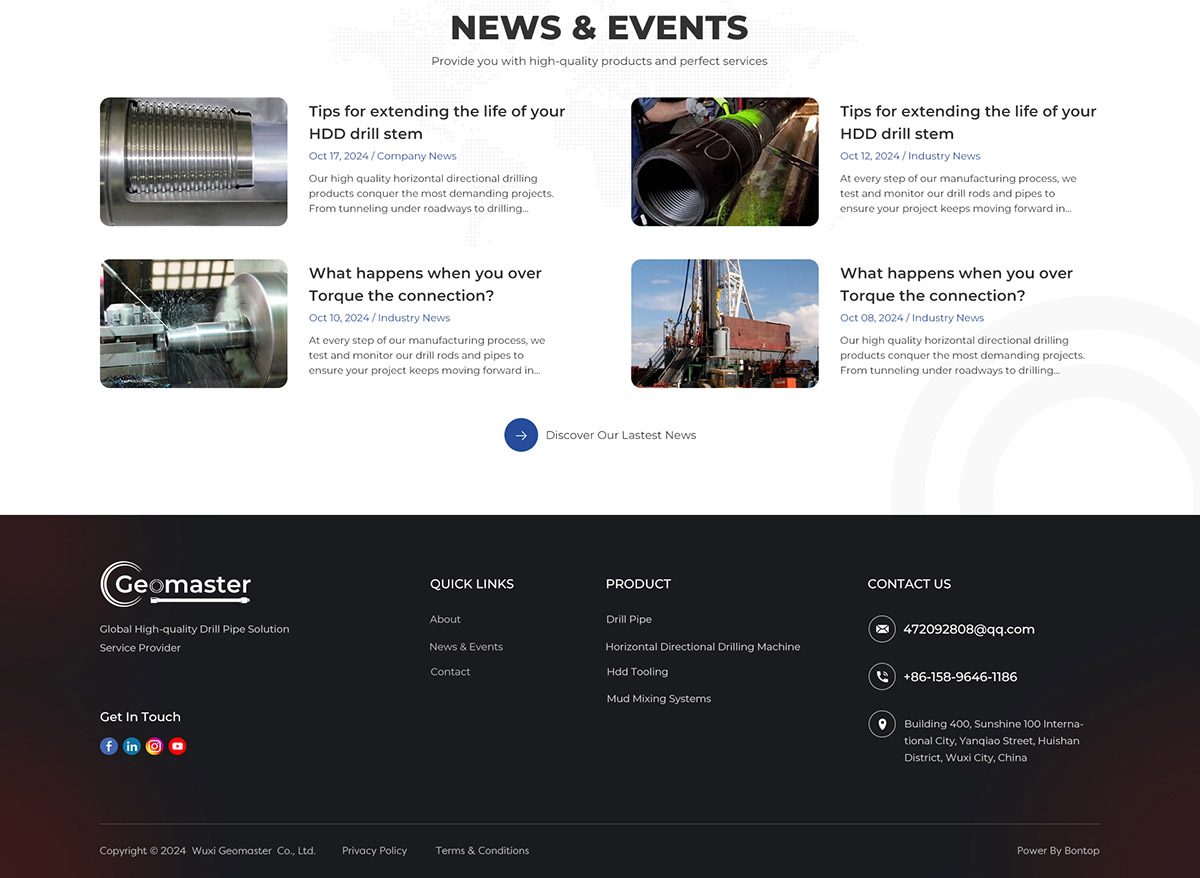Click the location pin icon

[881, 724]
